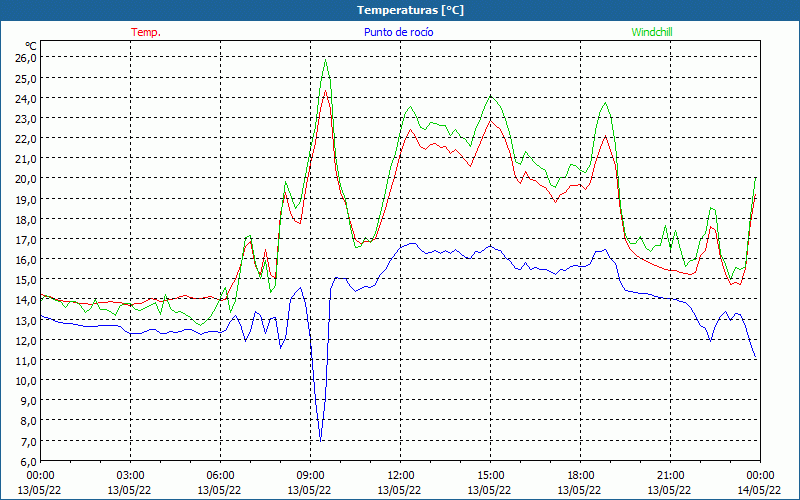This screenshot has height=500, width=800.
Task: Click the 18:00 time axis label
Action: point(581,476)
